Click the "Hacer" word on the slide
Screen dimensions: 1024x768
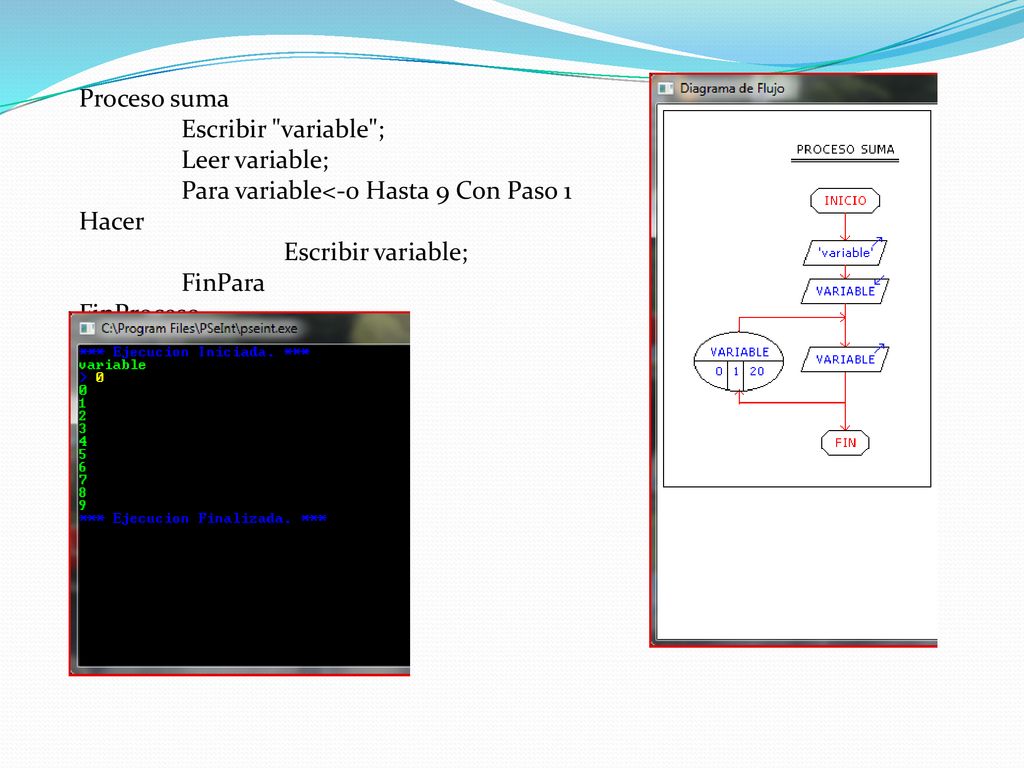(112, 221)
